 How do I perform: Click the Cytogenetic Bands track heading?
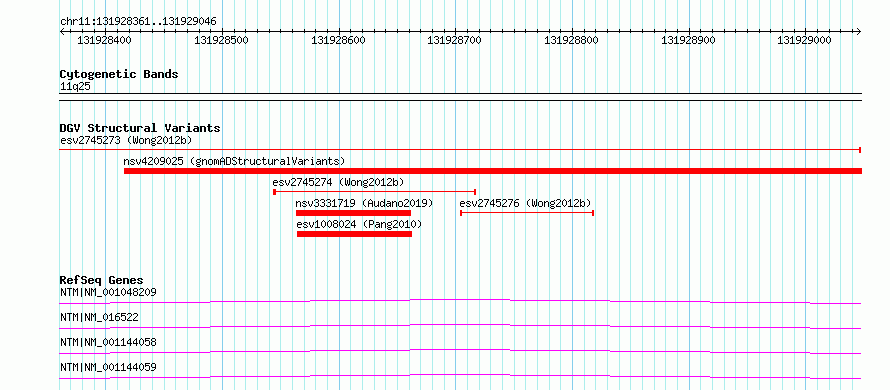[119, 74]
